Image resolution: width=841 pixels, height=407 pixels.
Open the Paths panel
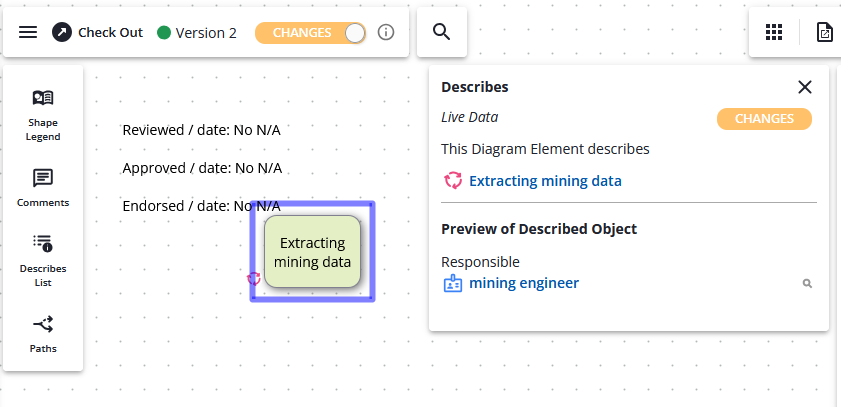43,333
